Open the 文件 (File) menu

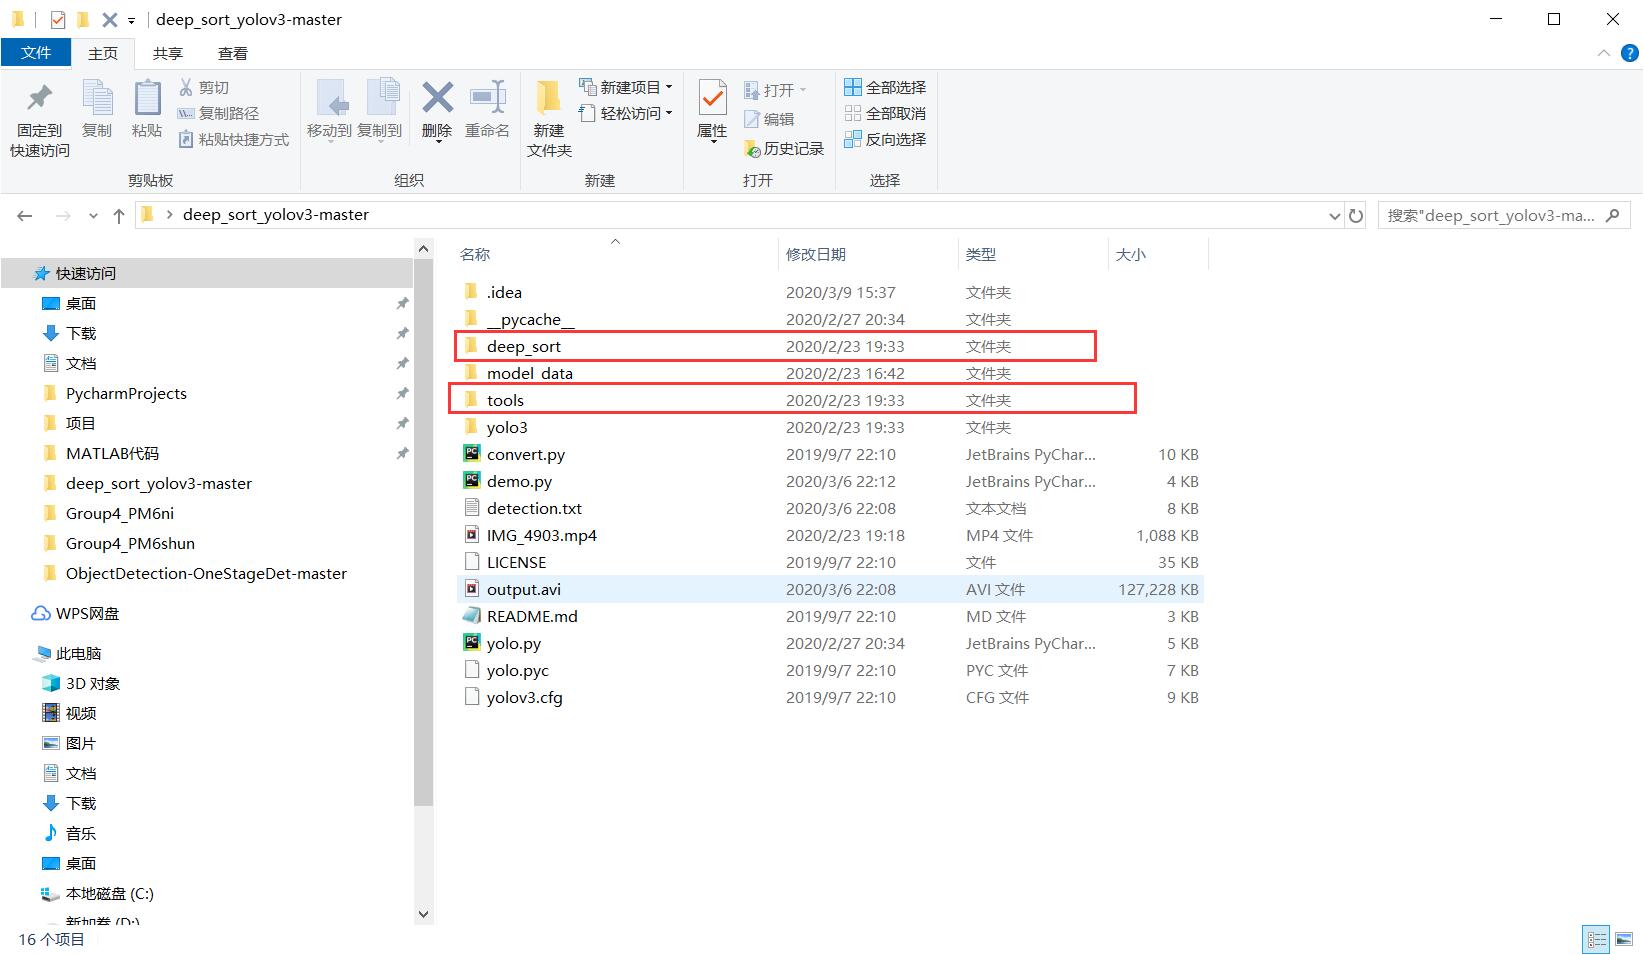(36, 53)
